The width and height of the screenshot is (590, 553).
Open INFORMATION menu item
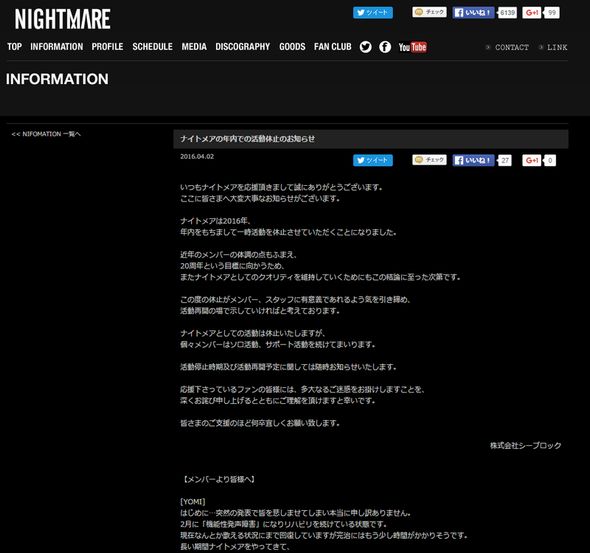[x=56, y=47]
